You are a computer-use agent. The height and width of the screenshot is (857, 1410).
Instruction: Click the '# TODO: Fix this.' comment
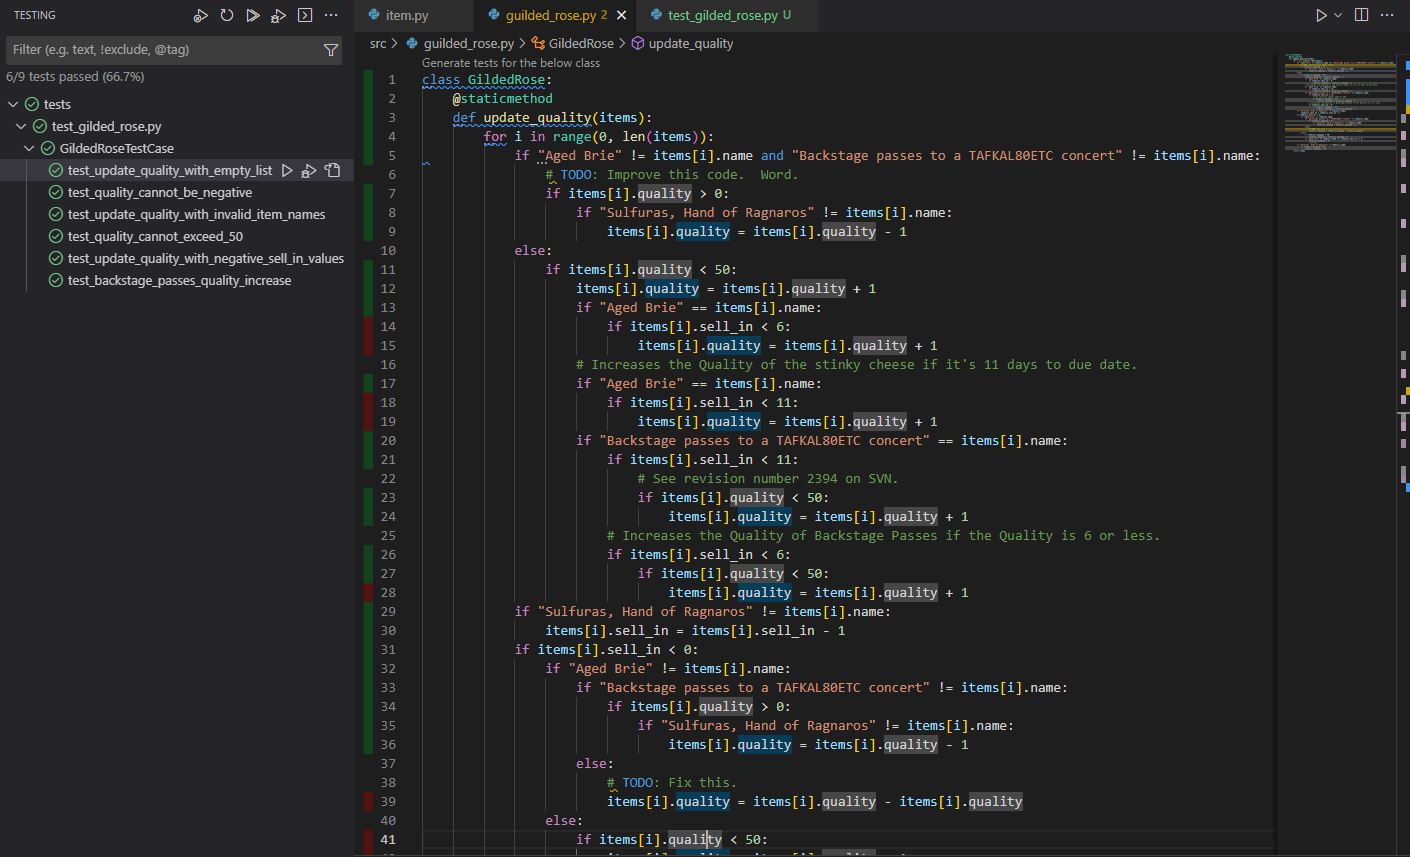[671, 782]
